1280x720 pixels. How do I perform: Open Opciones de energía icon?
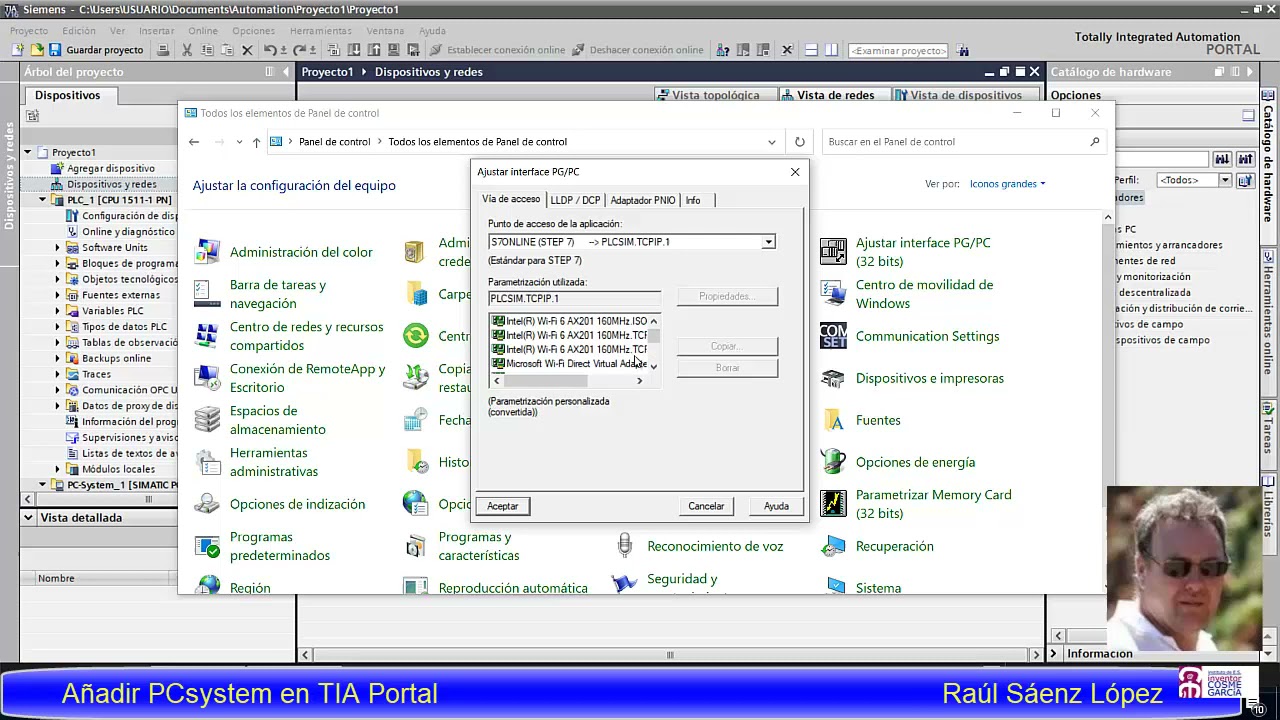click(833, 462)
